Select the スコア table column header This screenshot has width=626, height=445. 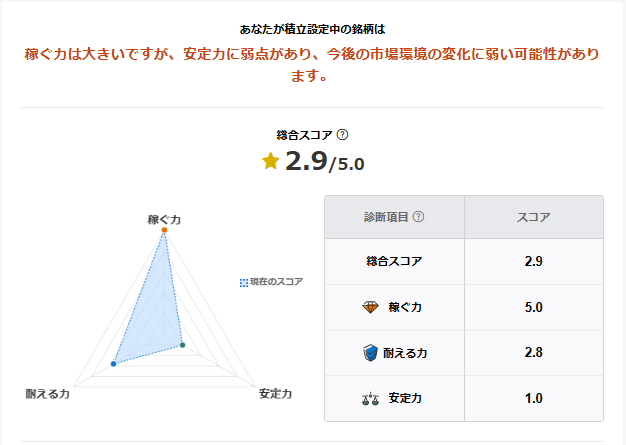pyautogui.click(x=533, y=217)
